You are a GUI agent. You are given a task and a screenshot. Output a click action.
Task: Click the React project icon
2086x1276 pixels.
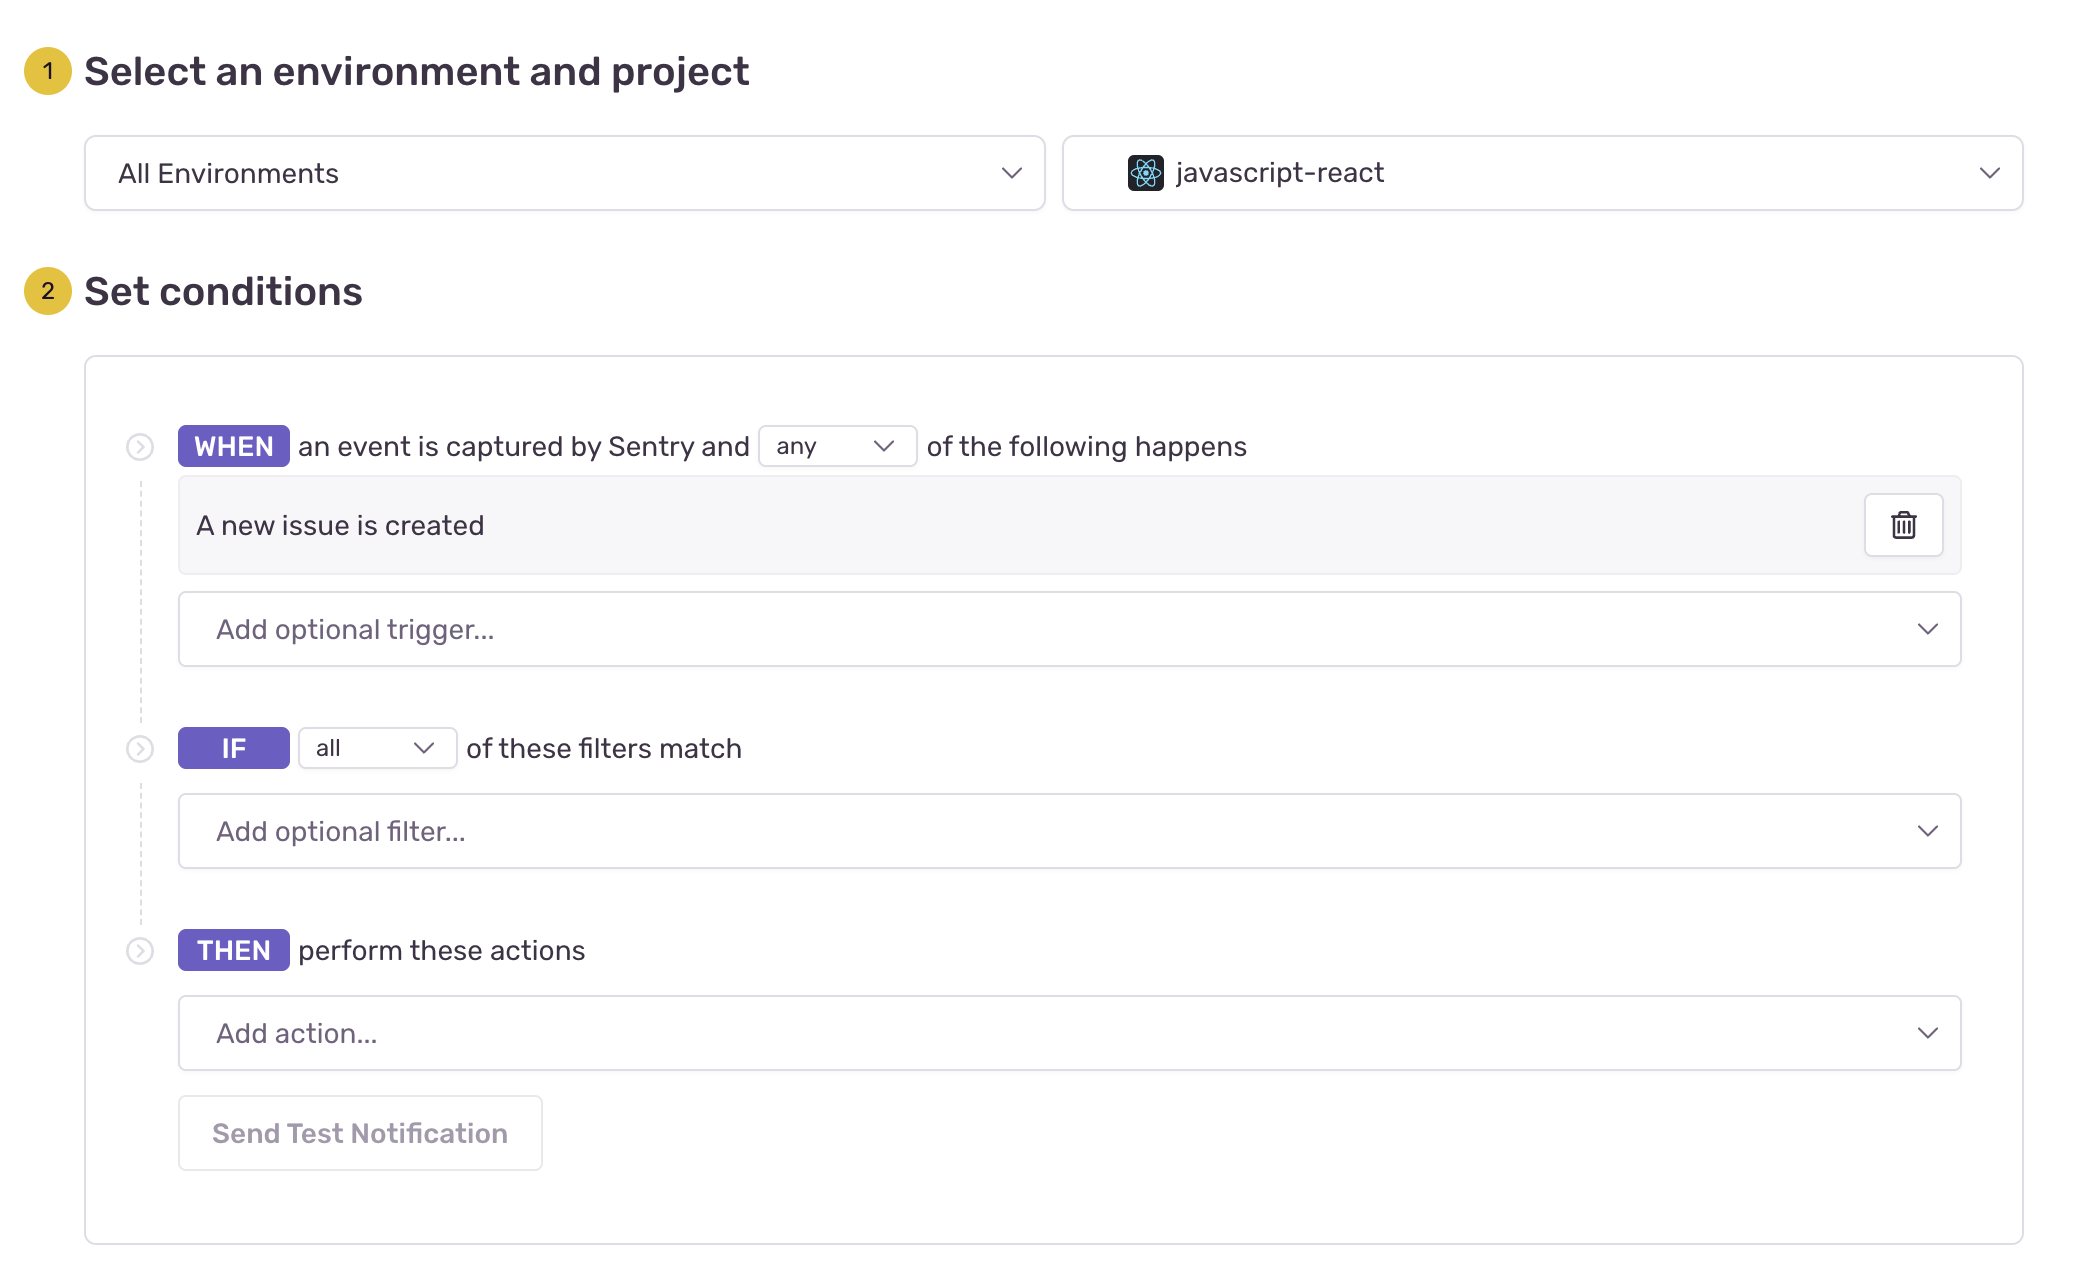(x=1145, y=173)
